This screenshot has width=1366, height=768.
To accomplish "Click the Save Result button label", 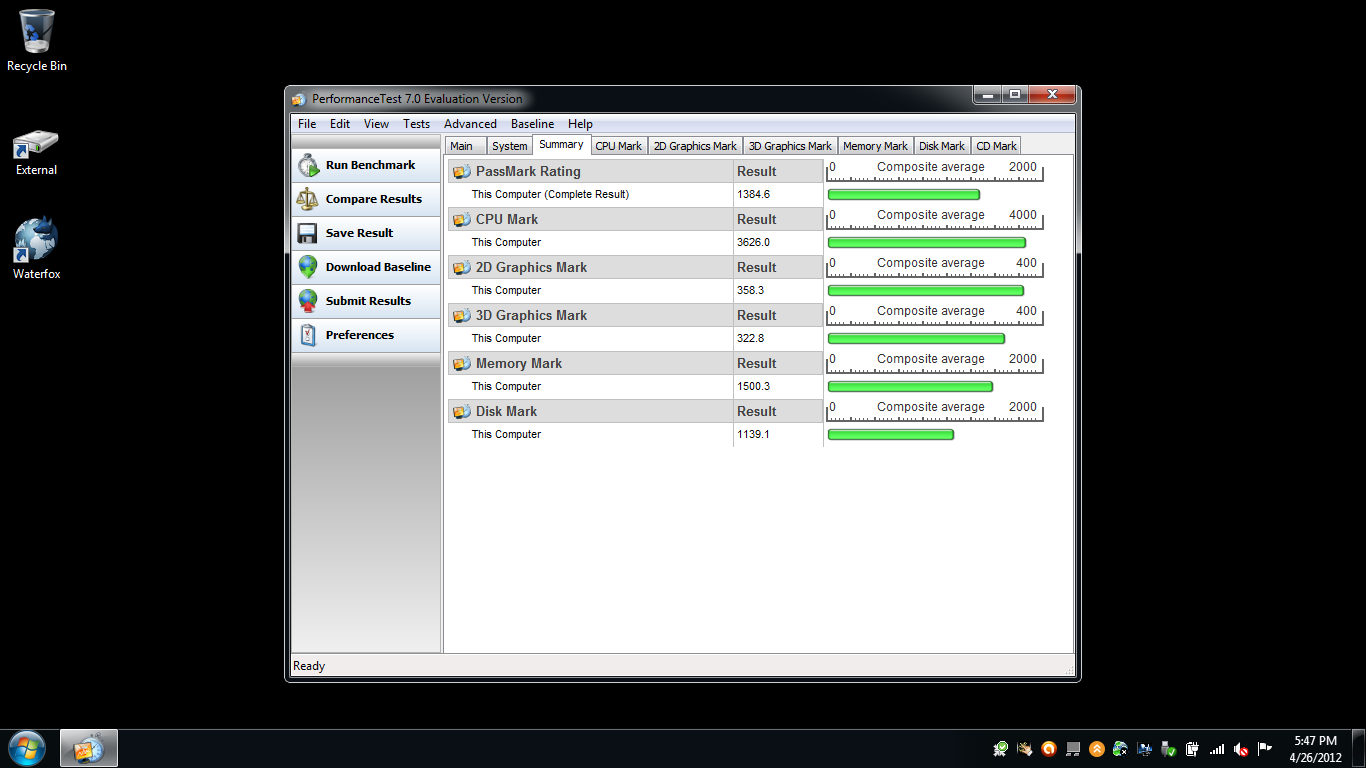I will click(x=359, y=233).
